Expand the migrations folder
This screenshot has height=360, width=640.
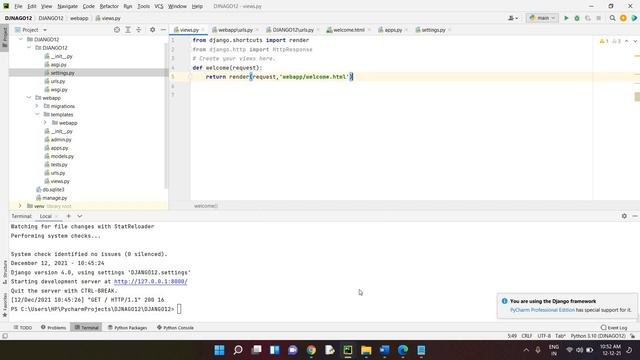pyautogui.click(x=37, y=106)
